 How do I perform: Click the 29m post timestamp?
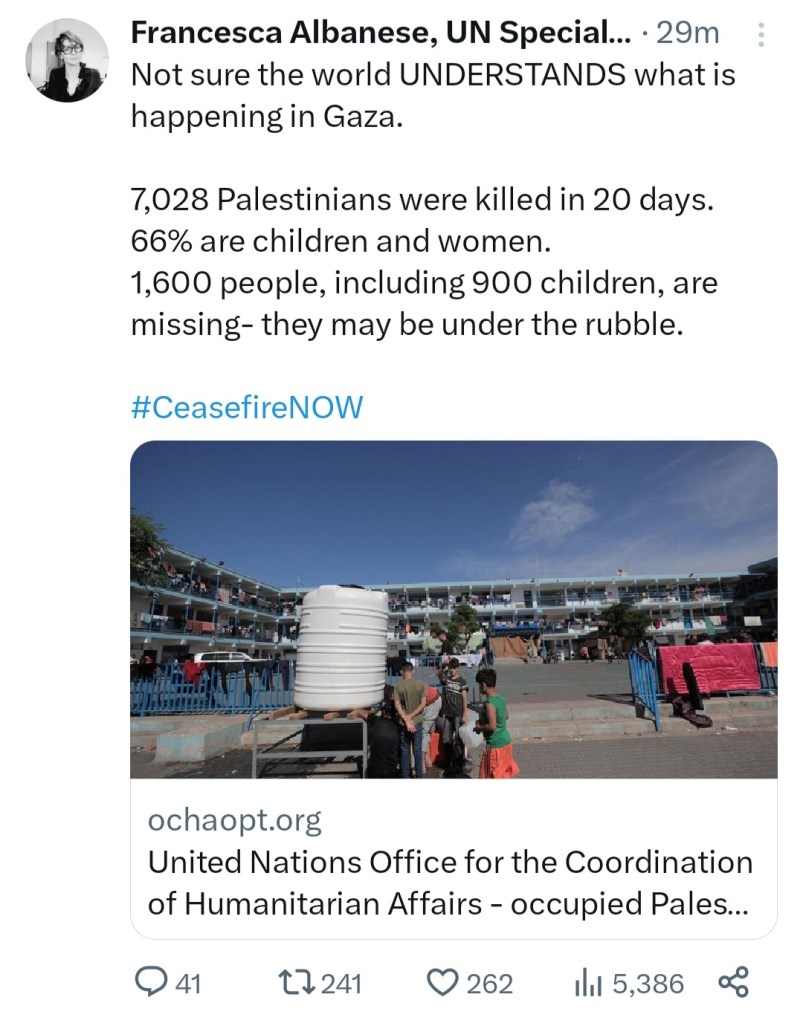pos(688,33)
